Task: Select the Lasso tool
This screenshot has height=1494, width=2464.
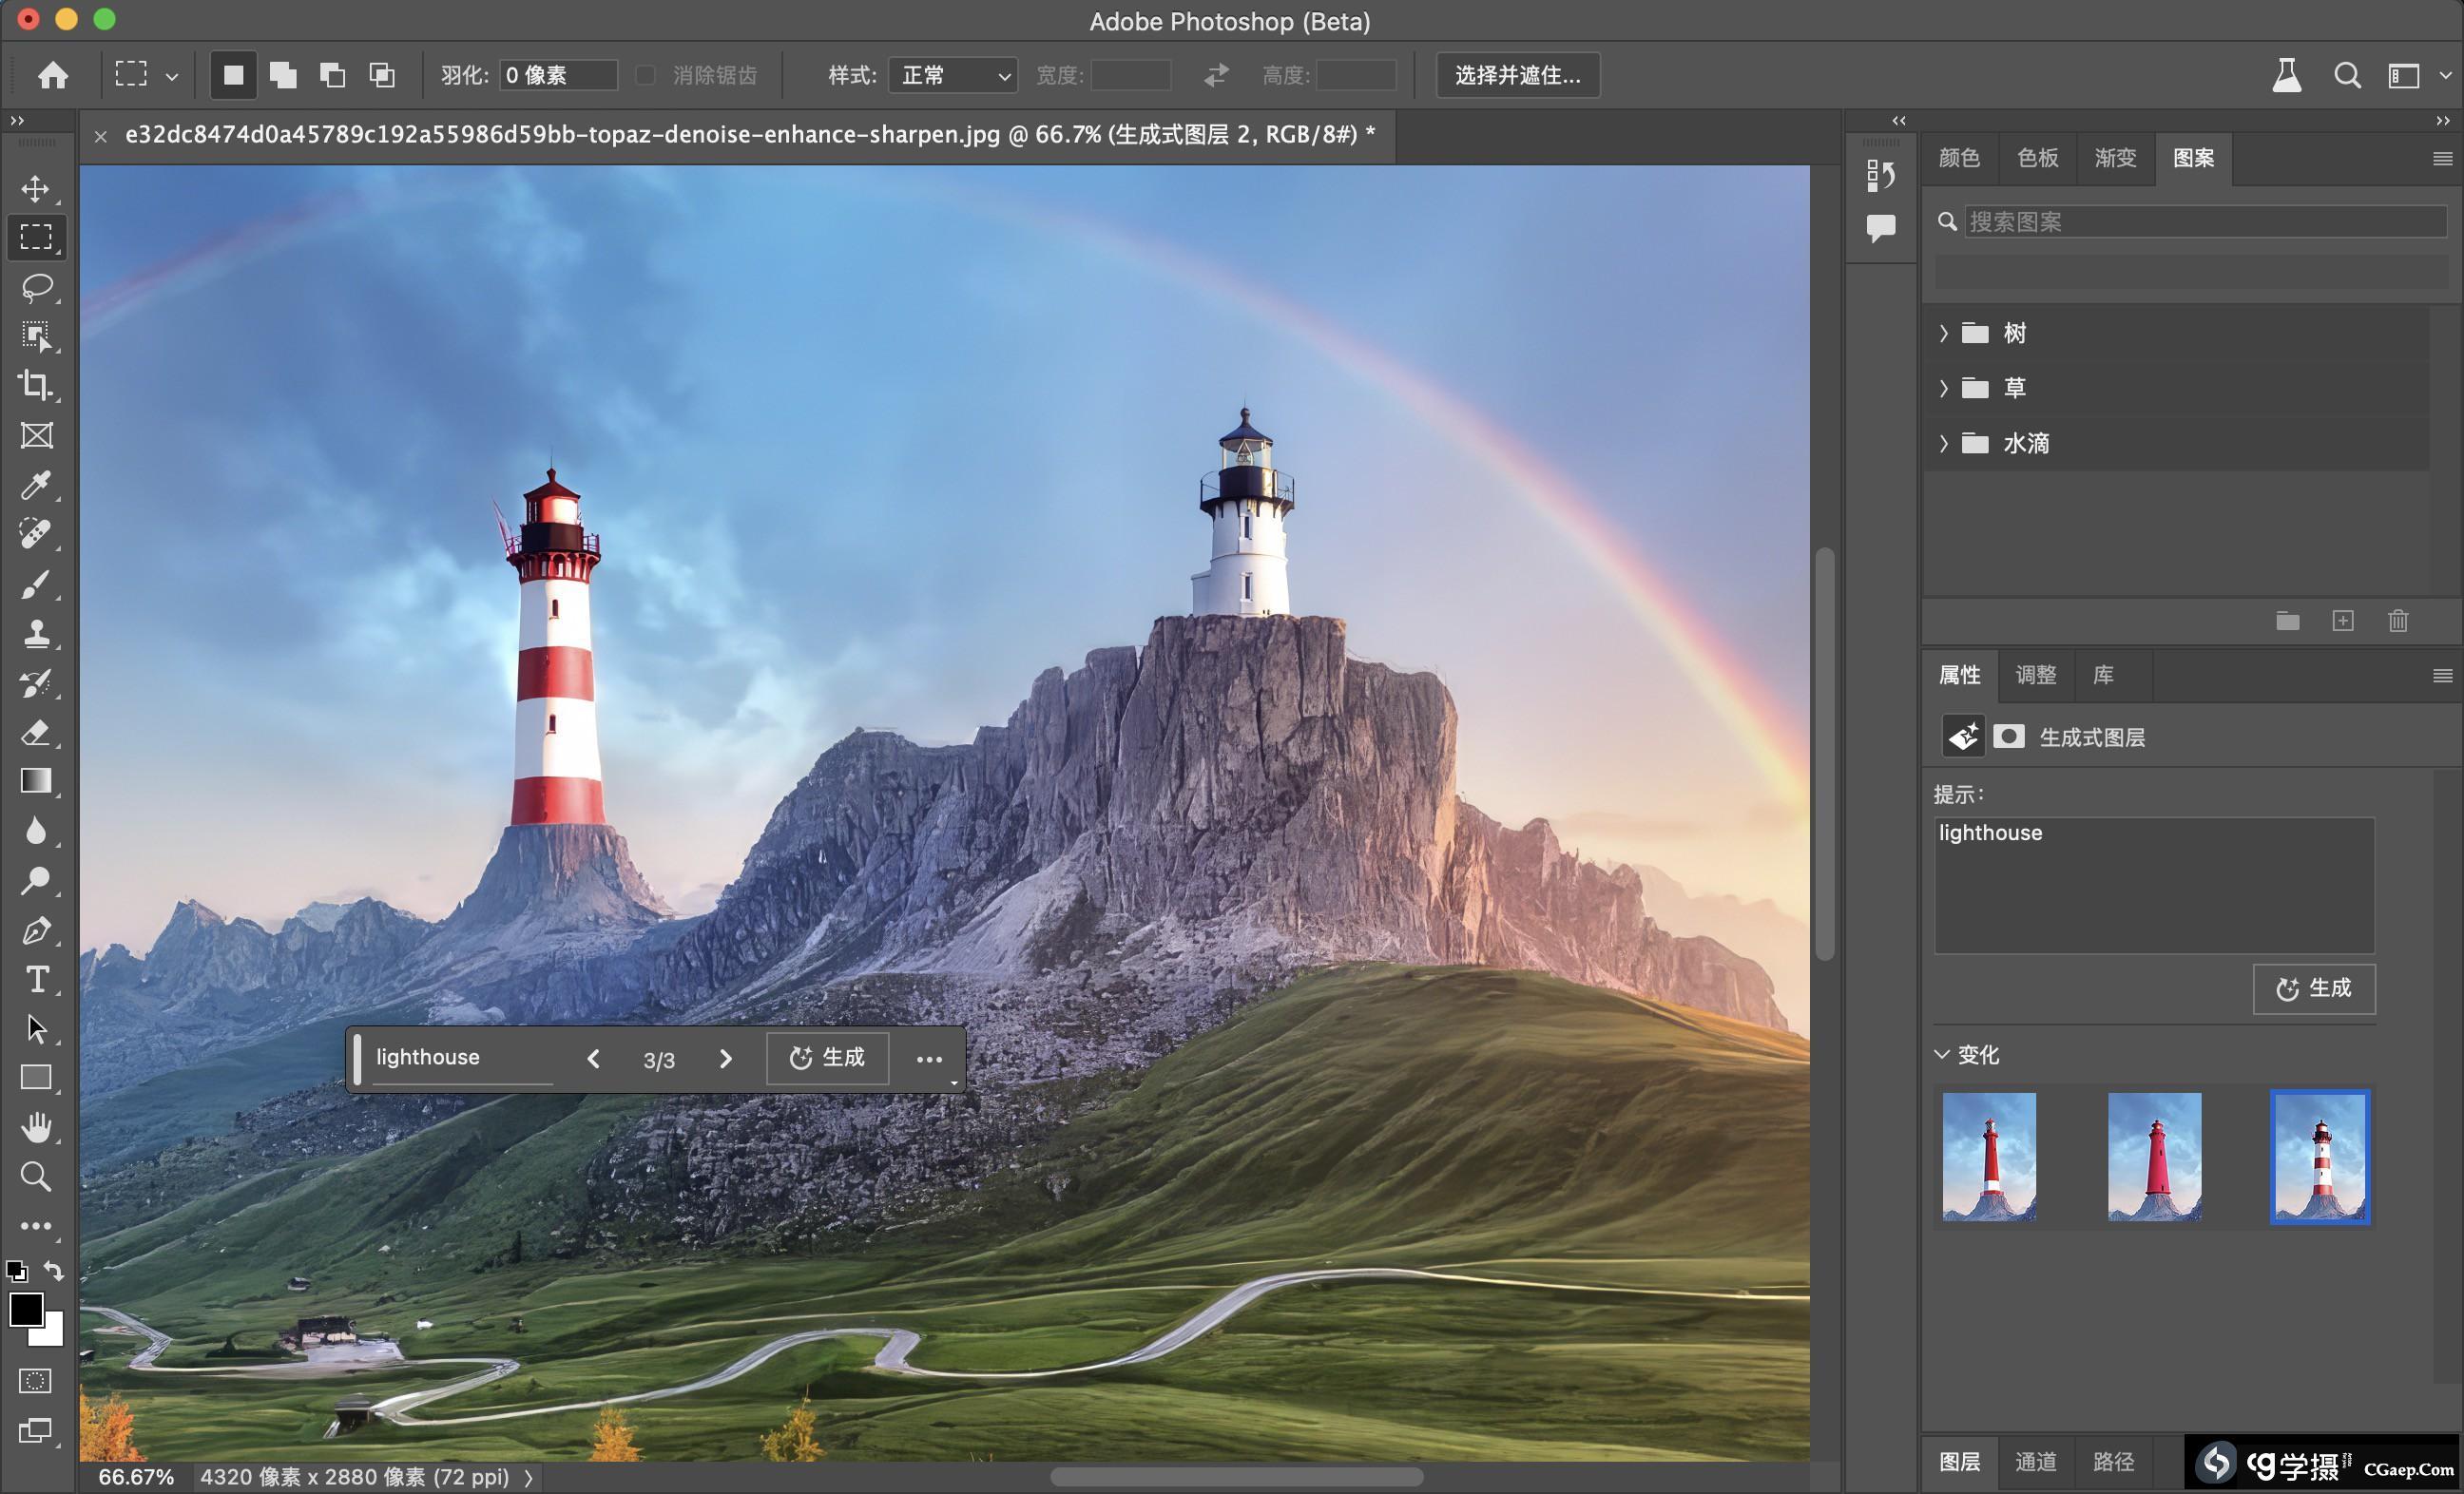Action: 37,288
